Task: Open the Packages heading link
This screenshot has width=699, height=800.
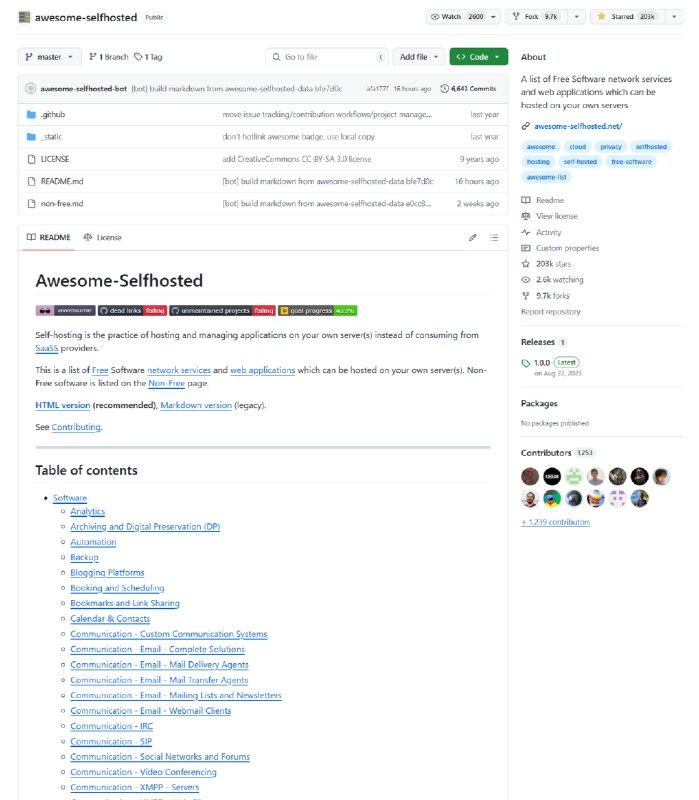Action: tap(539, 403)
